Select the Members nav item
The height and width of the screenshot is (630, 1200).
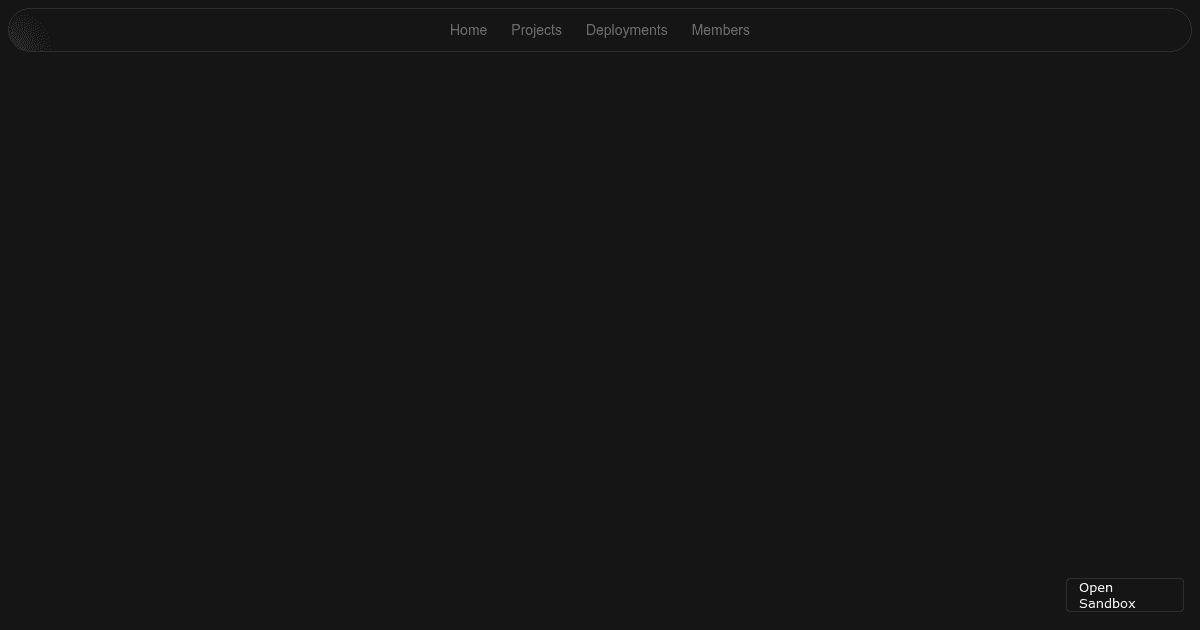coord(720,30)
